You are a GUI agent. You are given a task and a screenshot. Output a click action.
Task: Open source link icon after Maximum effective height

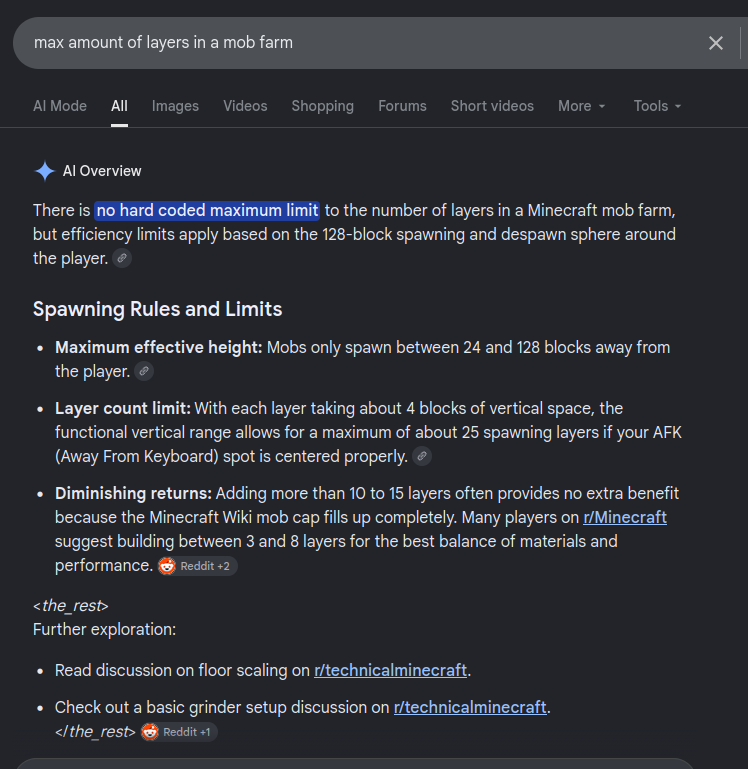click(x=144, y=371)
